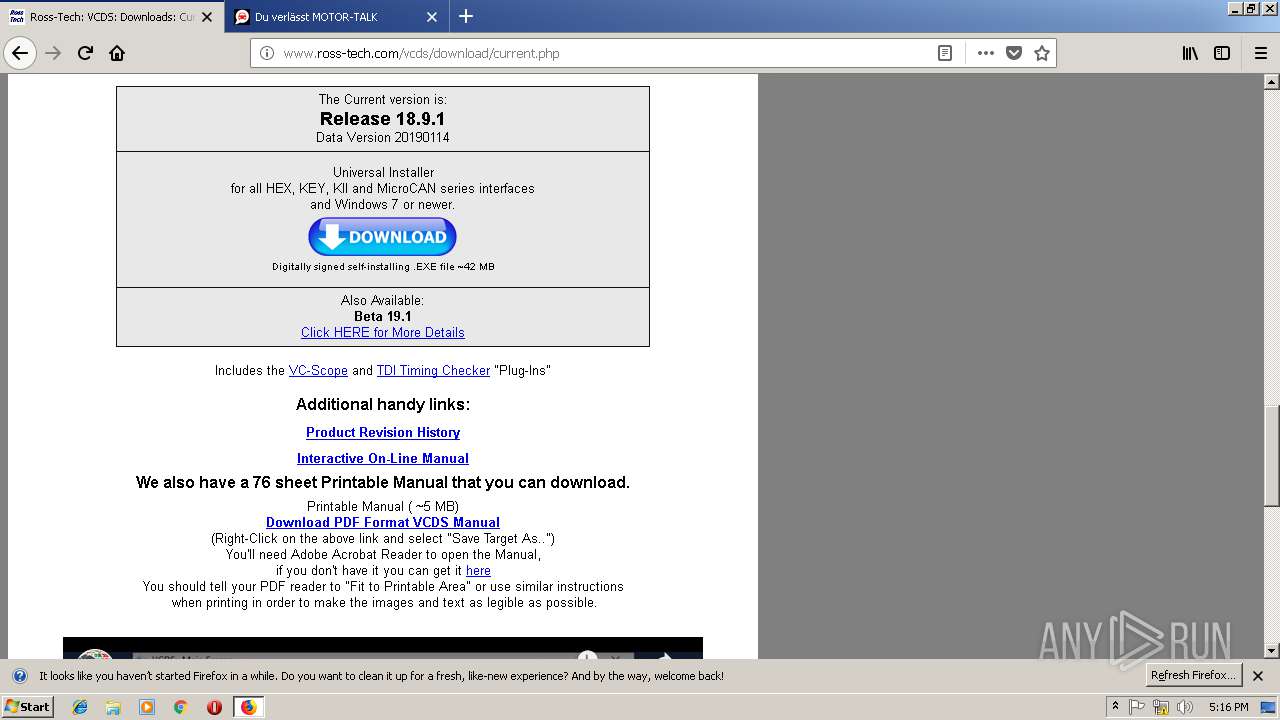This screenshot has width=1280, height=720.
Task: Close the Du verlässt MOTOR-TALK tab
Action: [x=432, y=17]
